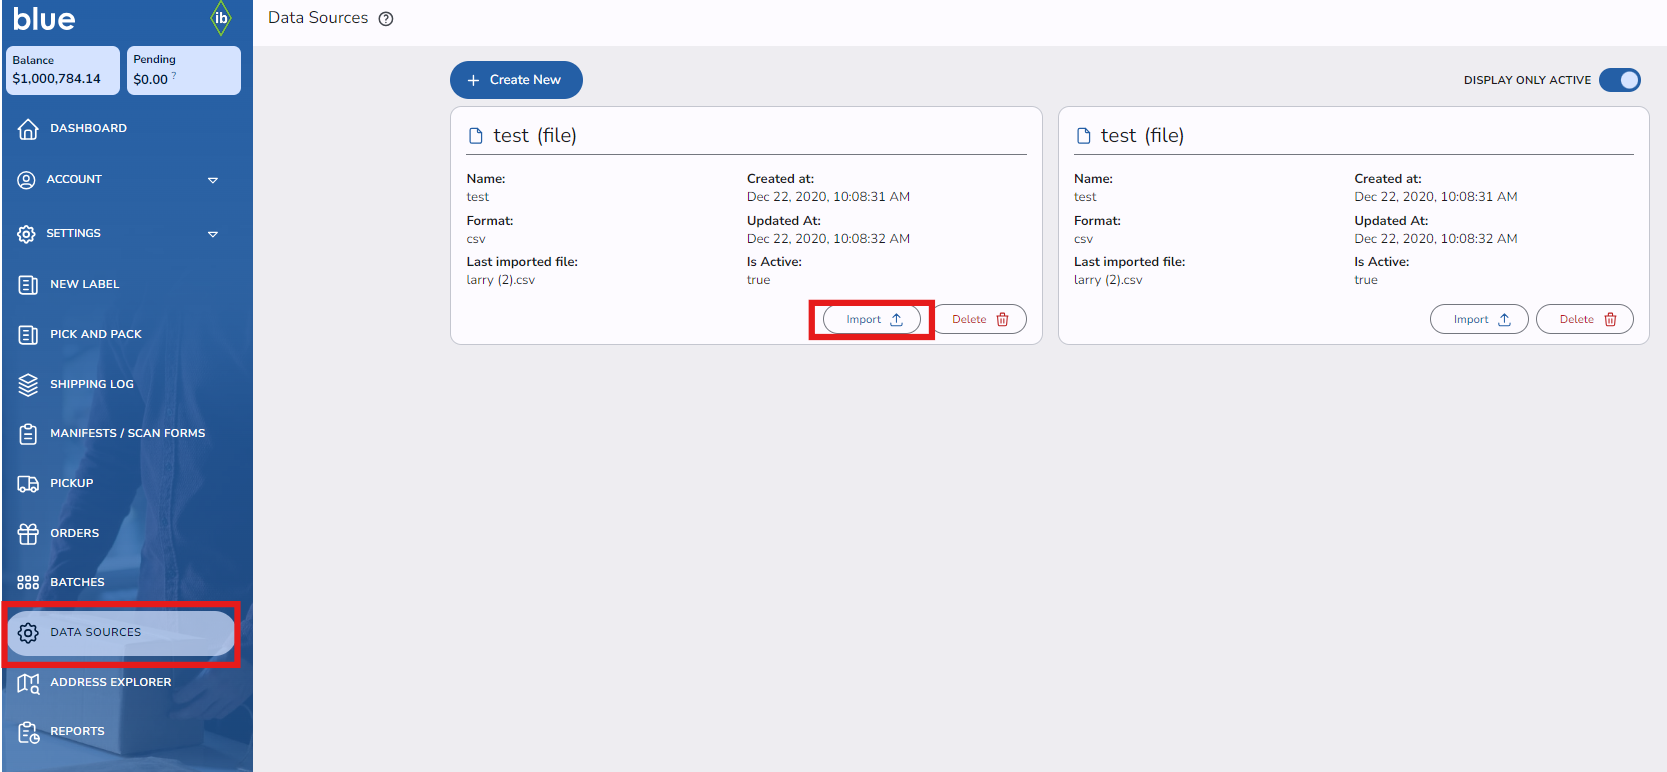This screenshot has height=772, width=1667.
Task: Delete the second test data source
Action: 1584,320
